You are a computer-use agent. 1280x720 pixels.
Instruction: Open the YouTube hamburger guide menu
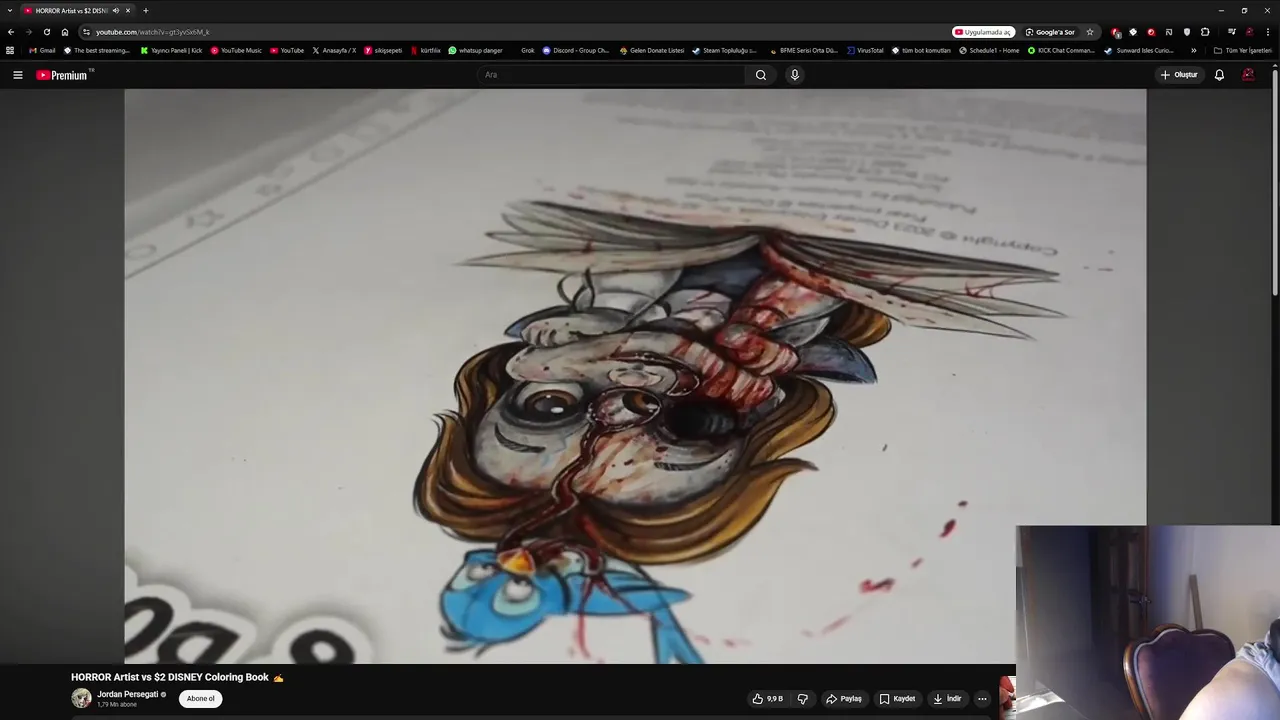pyautogui.click(x=17, y=75)
